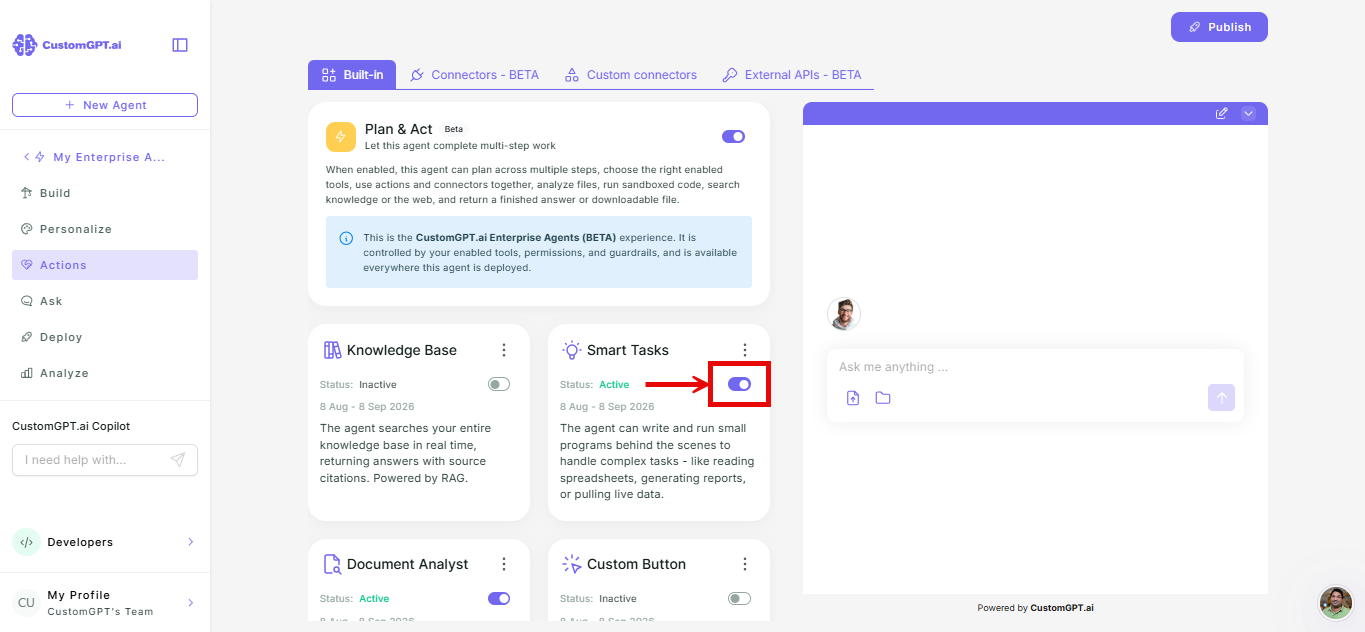Viewport: 1365px width, 632px height.
Task: Click the info icon in the blue notice
Action: [346, 238]
